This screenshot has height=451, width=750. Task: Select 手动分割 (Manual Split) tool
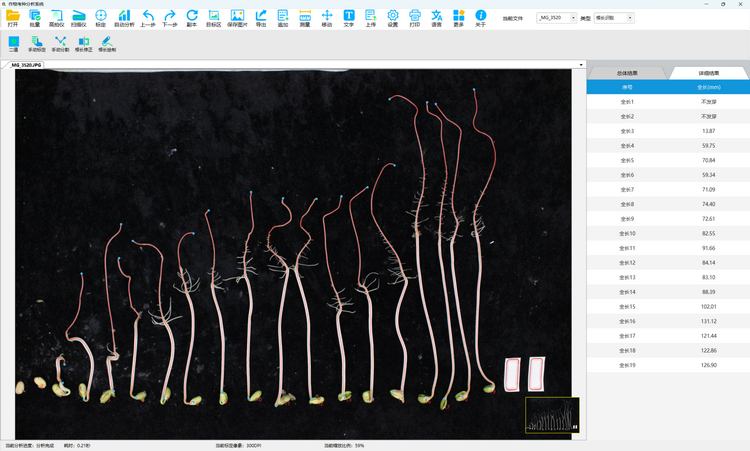[60, 43]
